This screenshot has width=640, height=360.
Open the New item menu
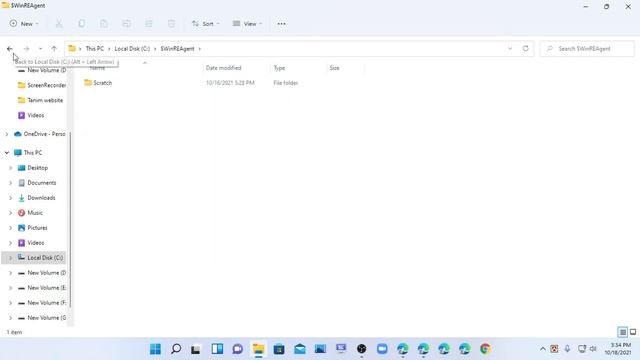tap(24, 24)
